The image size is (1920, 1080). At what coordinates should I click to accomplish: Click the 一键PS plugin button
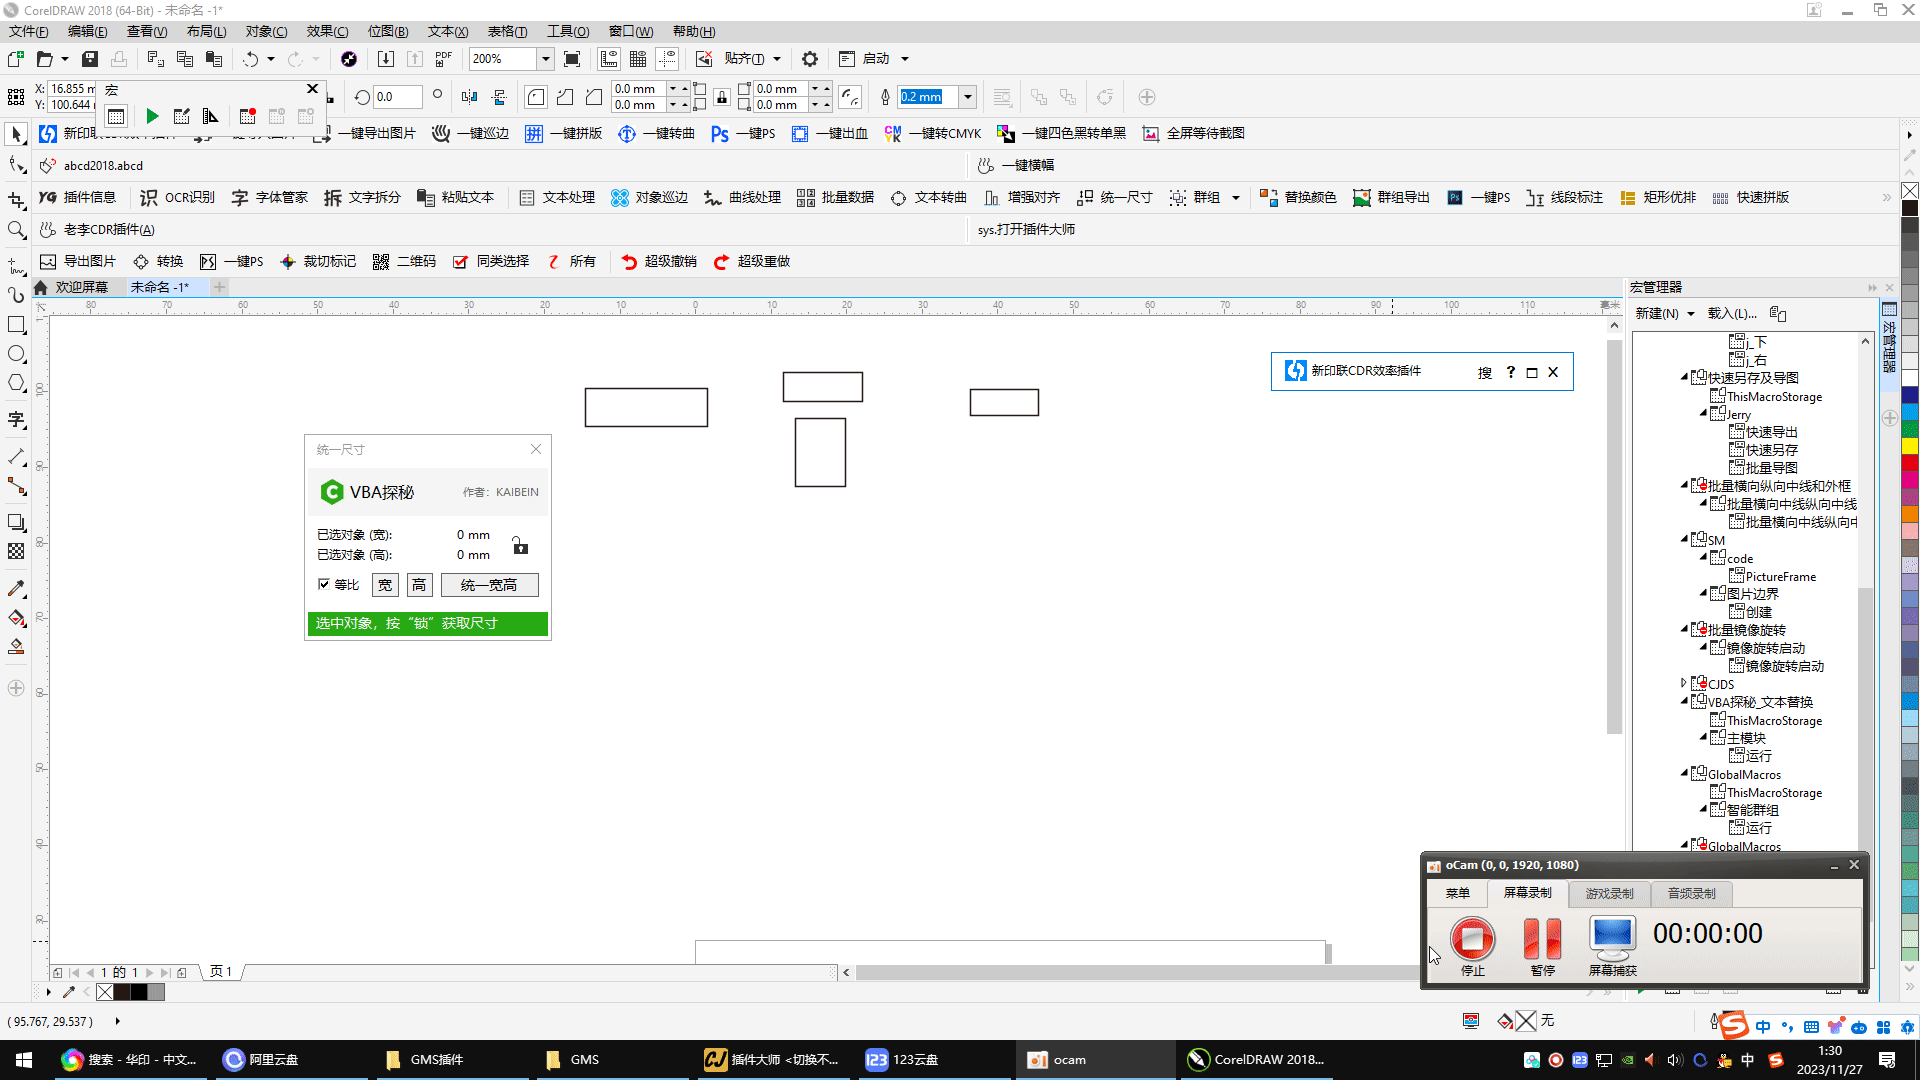click(743, 134)
